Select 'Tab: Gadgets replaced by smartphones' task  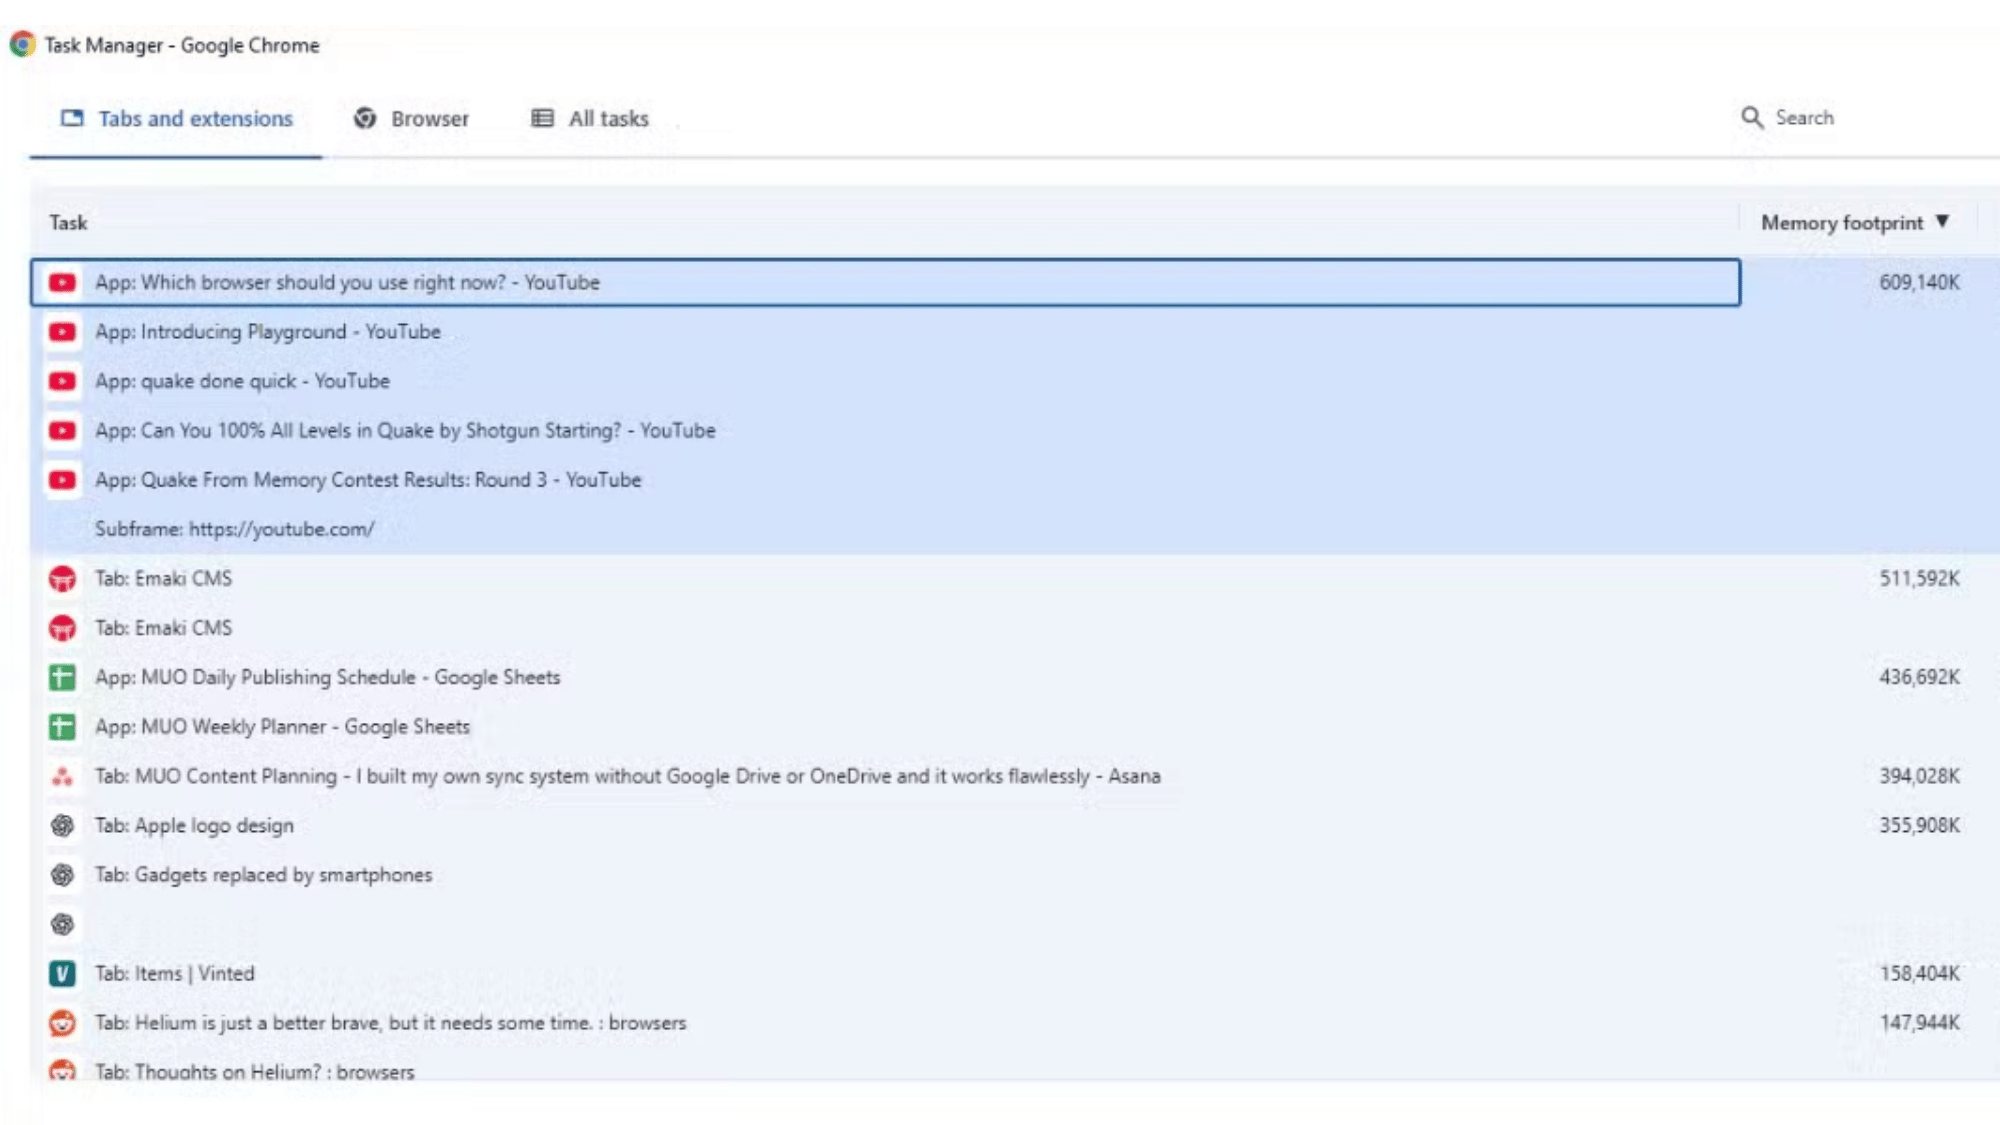tap(263, 875)
